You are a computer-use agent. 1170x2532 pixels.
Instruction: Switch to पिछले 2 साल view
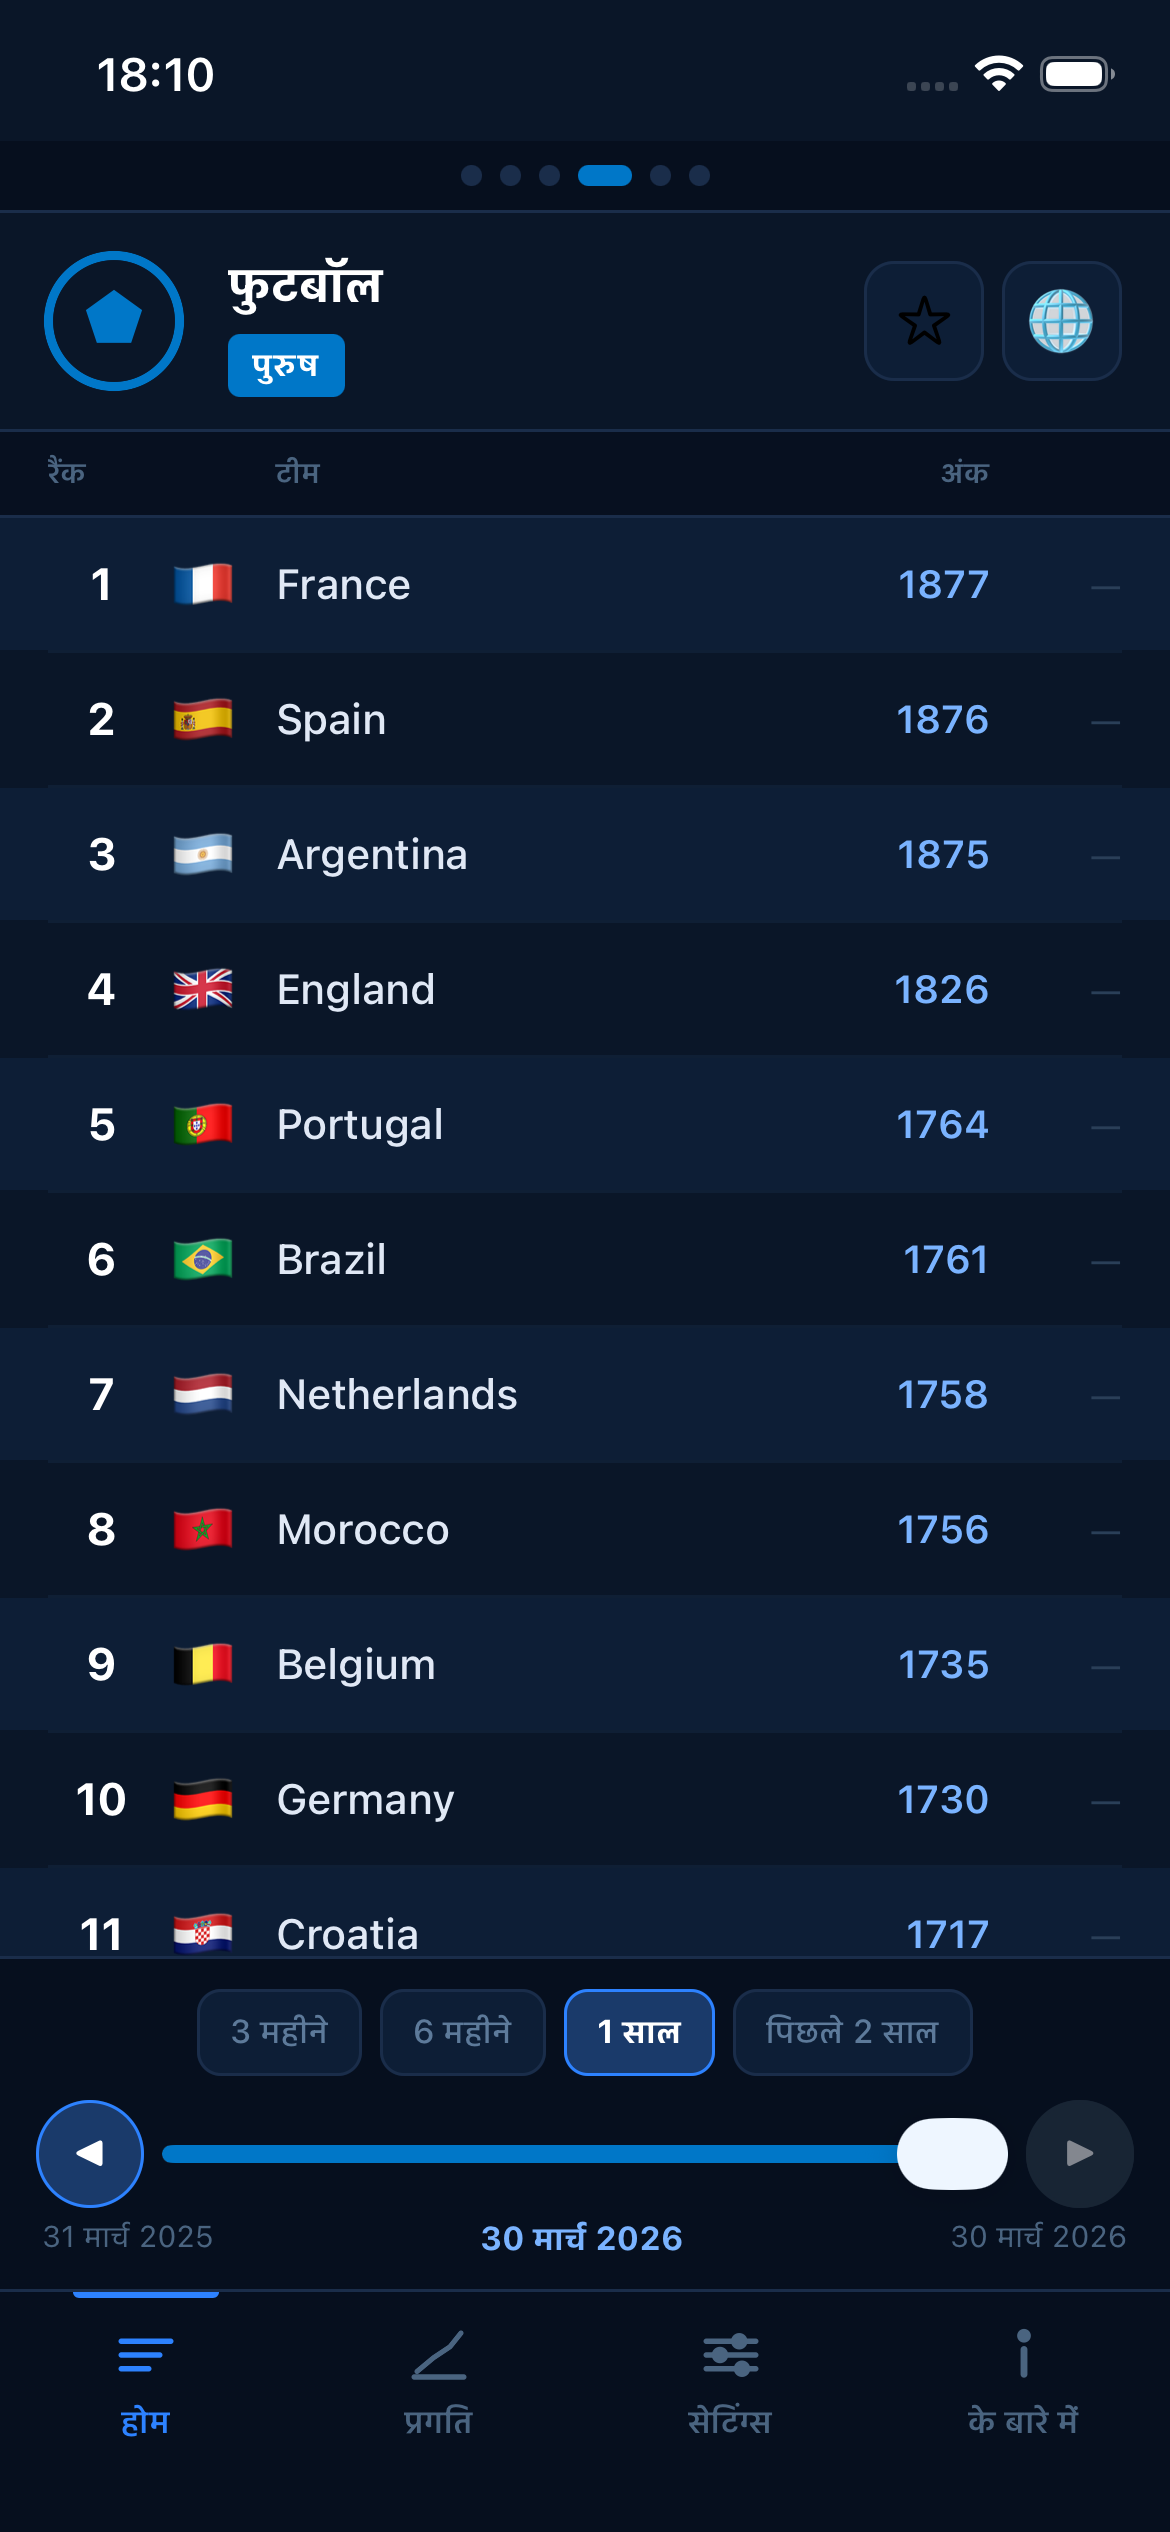click(852, 2032)
